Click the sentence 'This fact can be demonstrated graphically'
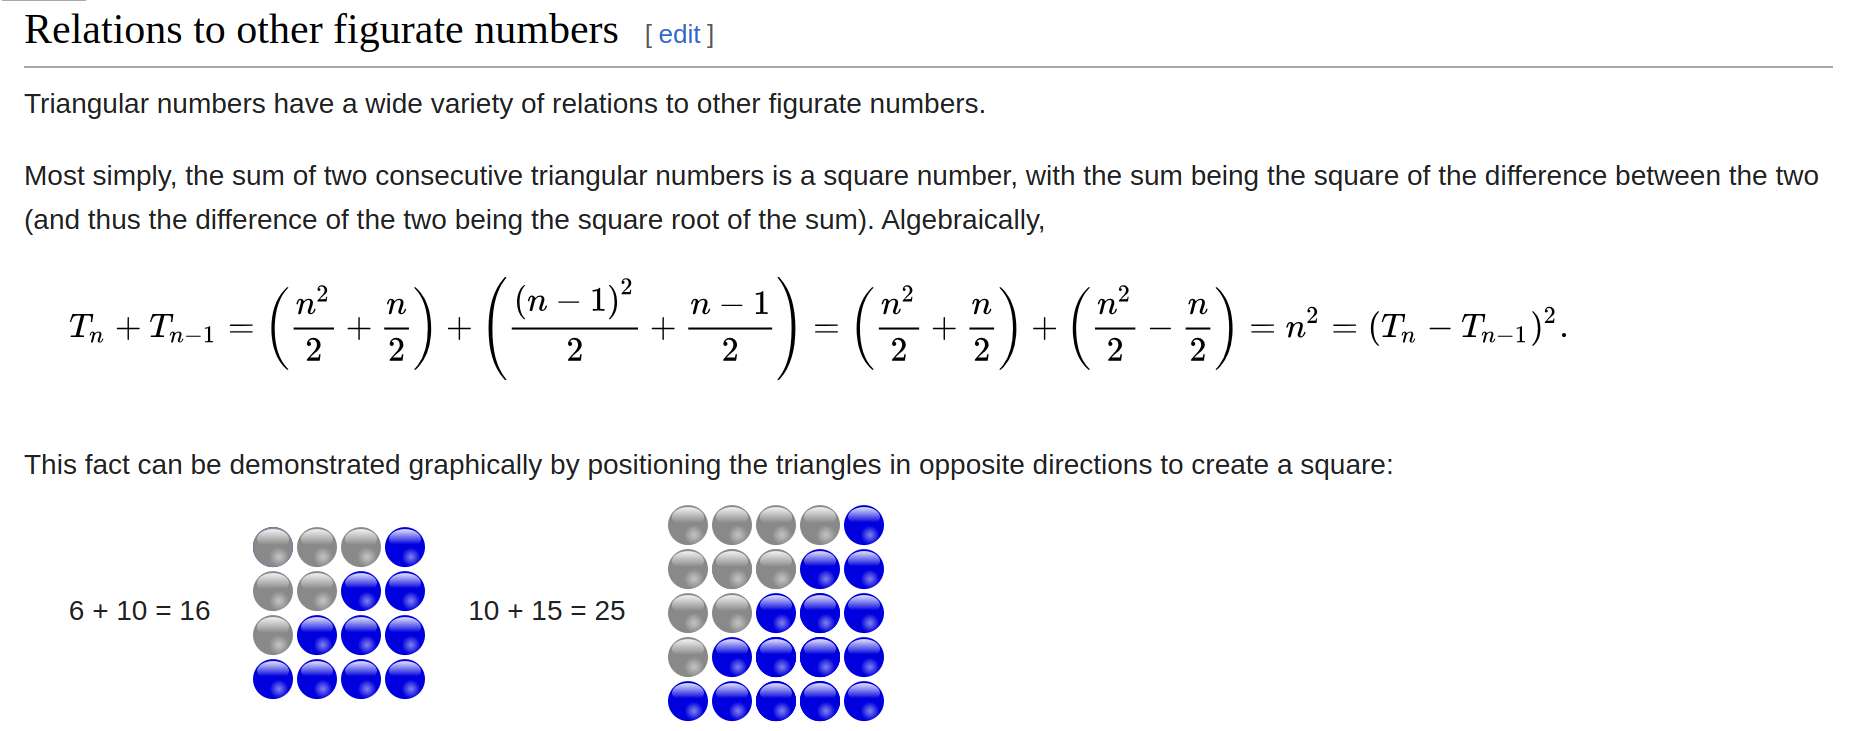 tap(708, 465)
